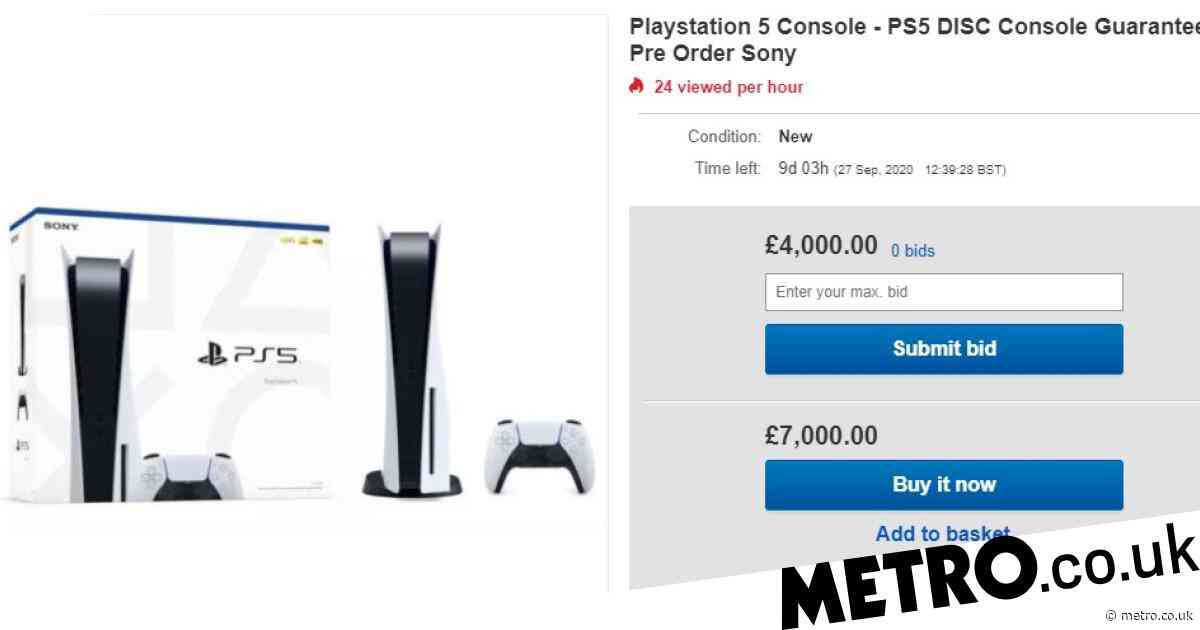The width and height of the screenshot is (1200, 630).
Task: Click the Sony logo on the box
Action: (59, 228)
